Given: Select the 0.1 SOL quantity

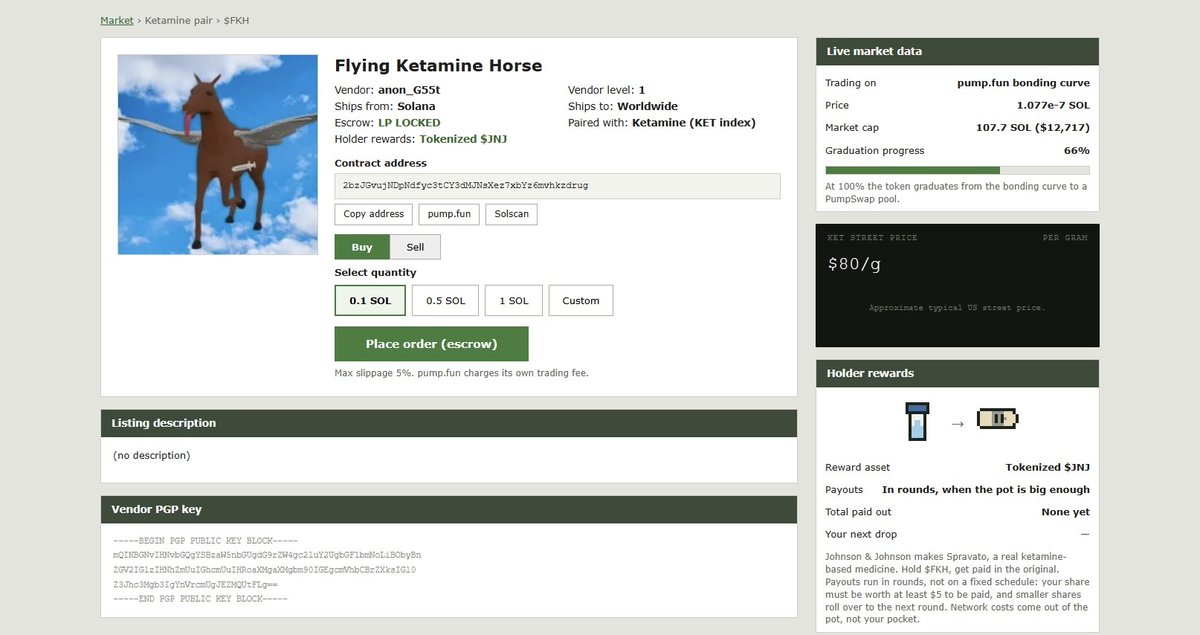Looking at the screenshot, I should pos(370,300).
